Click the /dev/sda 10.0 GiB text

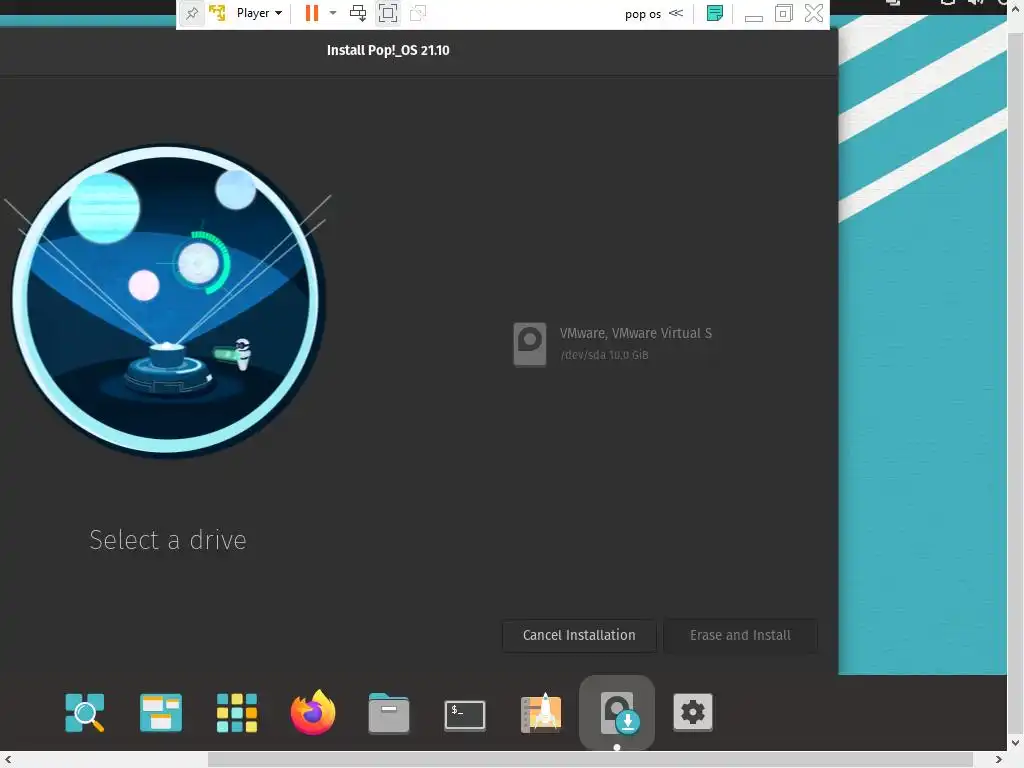tap(605, 355)
